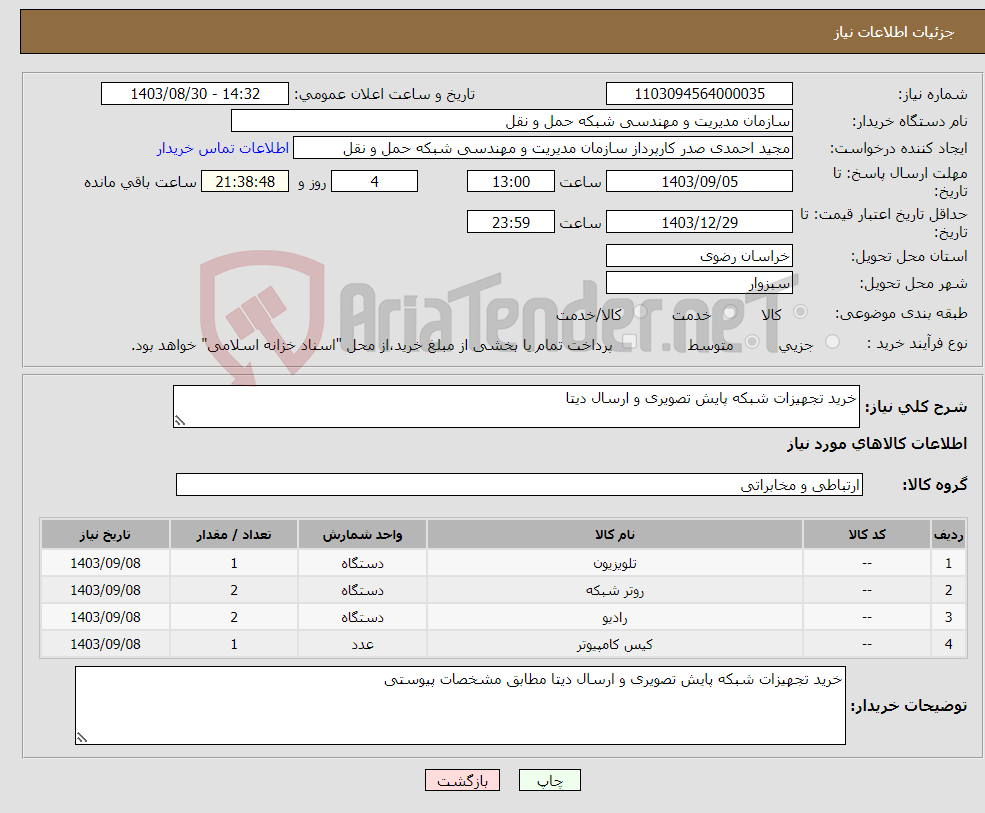Click unit دستگاه in تلویزیون row
985x813 pixels.
coord(362,563)
